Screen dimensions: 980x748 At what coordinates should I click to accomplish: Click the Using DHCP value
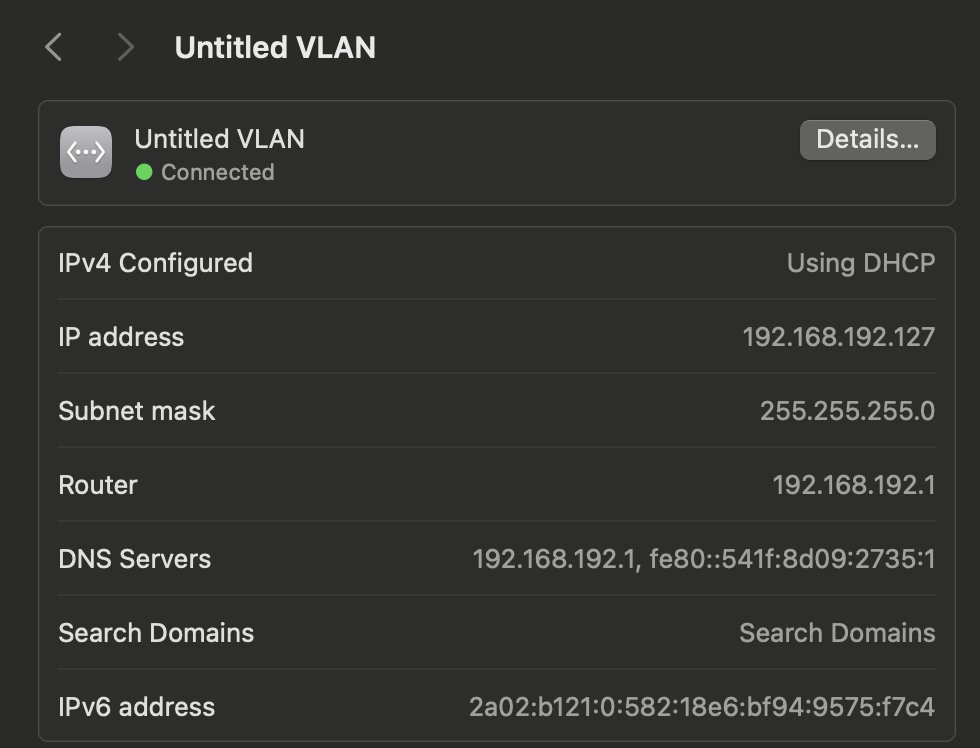[x=860, y=263]
